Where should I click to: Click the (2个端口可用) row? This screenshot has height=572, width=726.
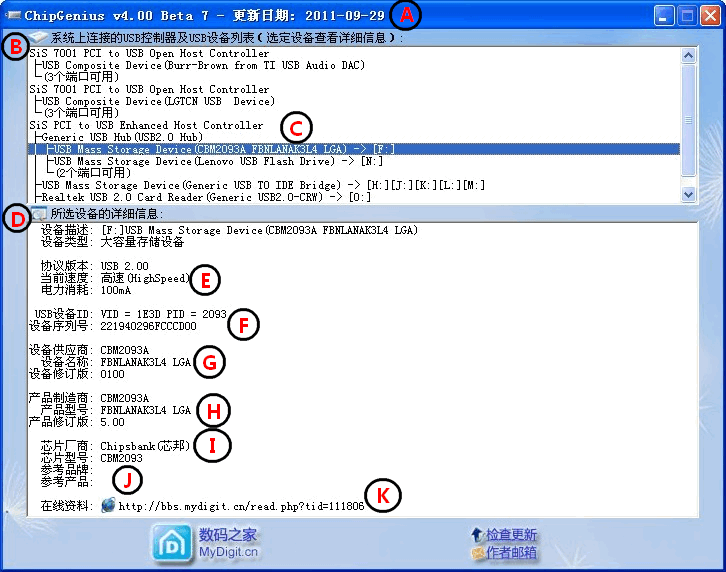coord(93,173)
